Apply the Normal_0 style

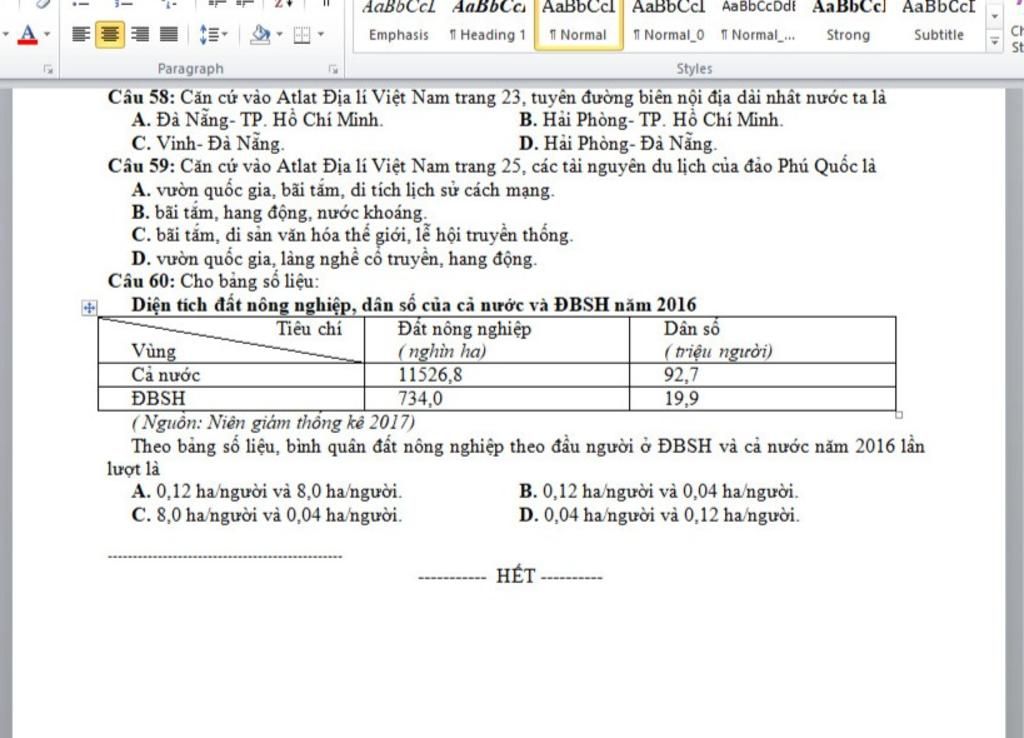[x=668, y=24]
